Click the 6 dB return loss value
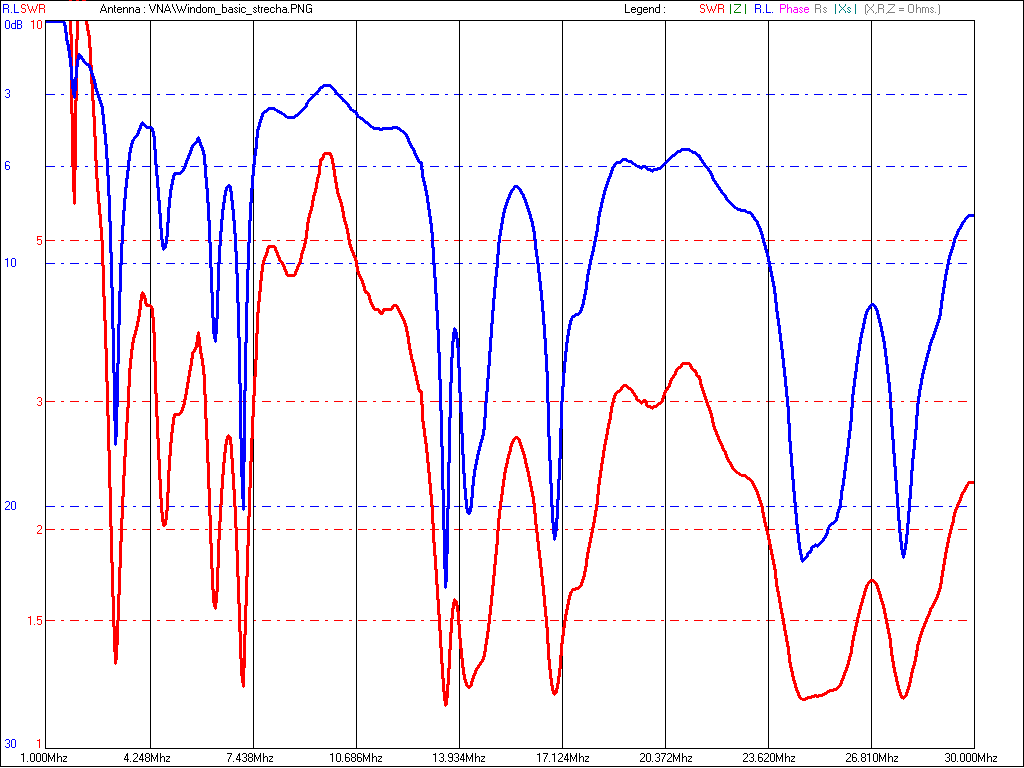 (x=8, y=166)
